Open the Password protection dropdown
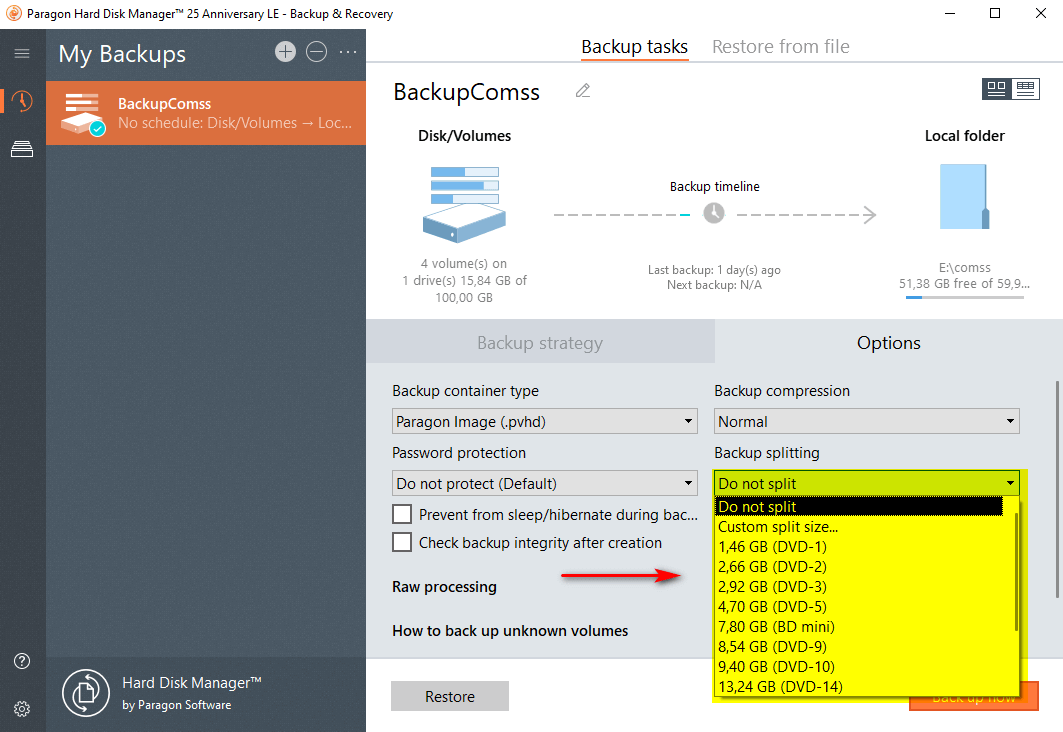The image size is (1063, 732). pos(545,483)
